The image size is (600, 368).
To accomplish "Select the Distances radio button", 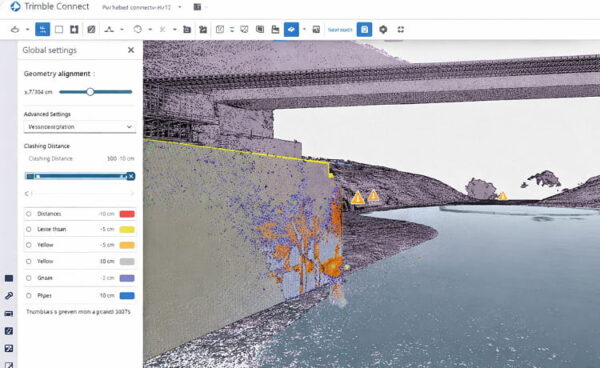I will tap(29, 214).
